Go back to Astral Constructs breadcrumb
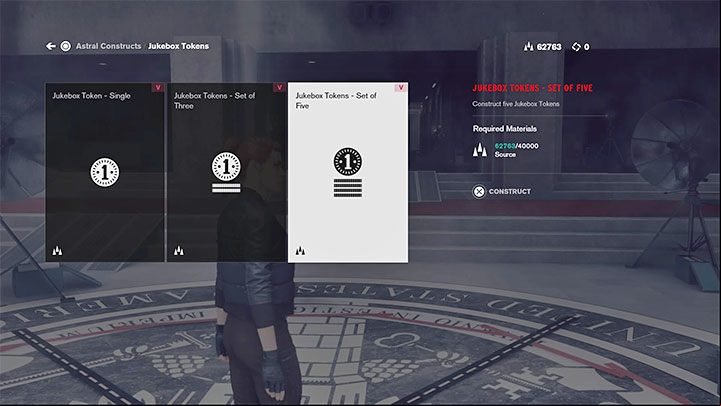The height and width of the screenshot is (406, 721). 109,46
